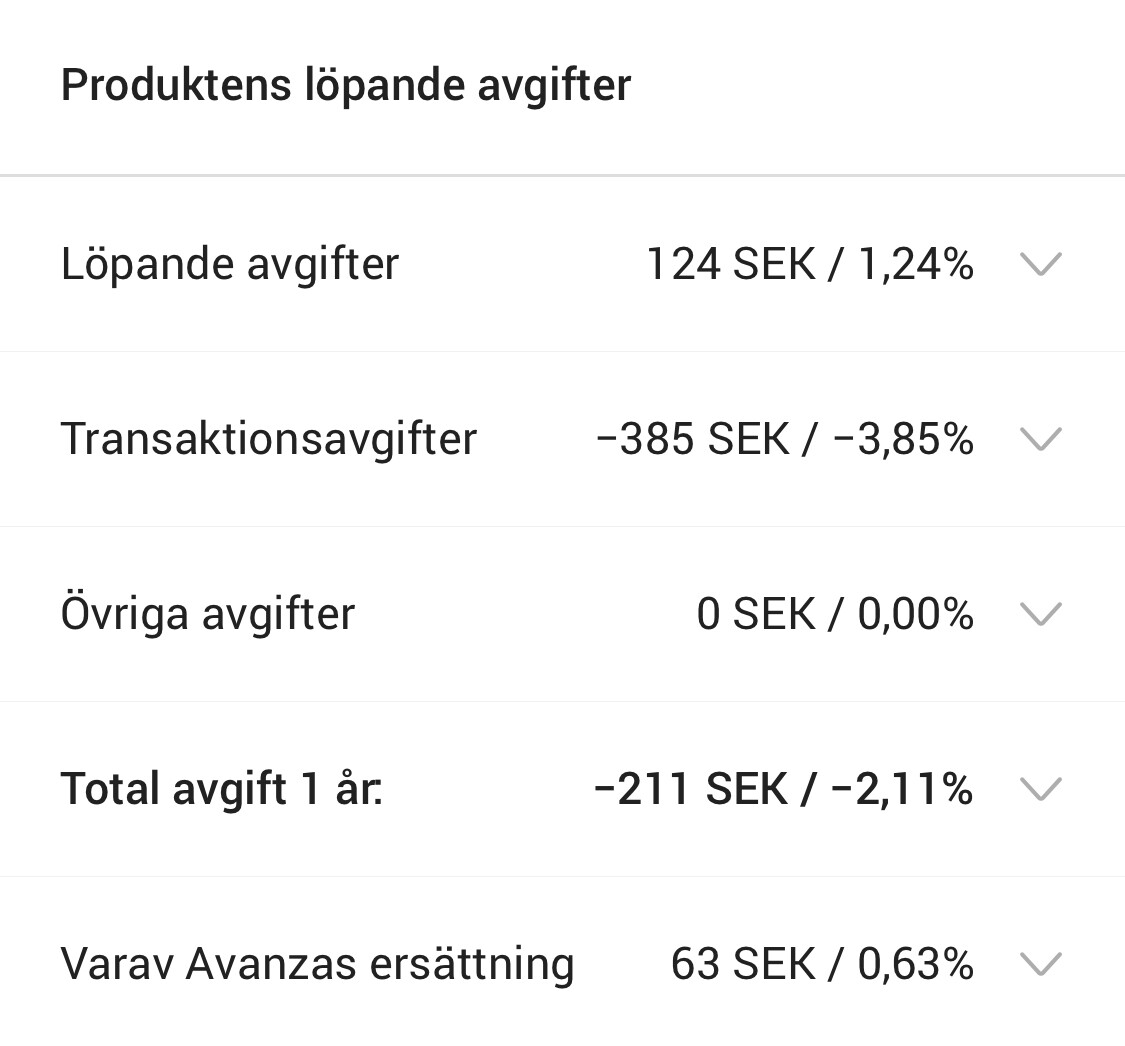Expand the Varav Avanzas ersättning chevron
This screenshot has height=1046, width=1125.
1040,964
